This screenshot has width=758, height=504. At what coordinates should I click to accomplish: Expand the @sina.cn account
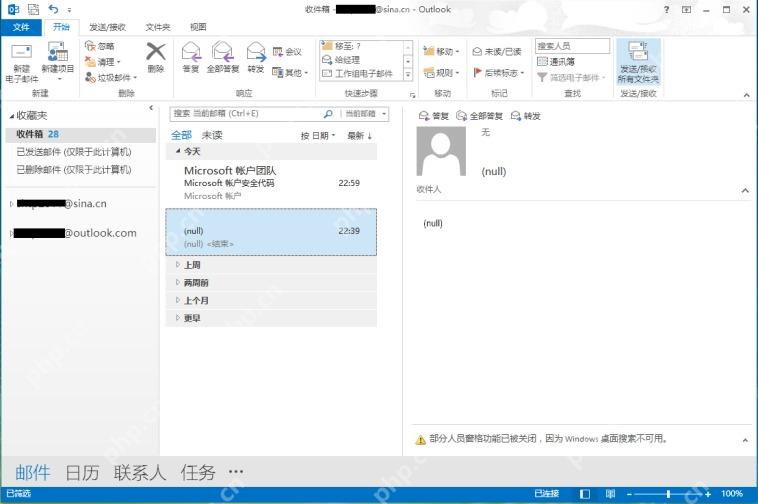(x=12, y=204)
